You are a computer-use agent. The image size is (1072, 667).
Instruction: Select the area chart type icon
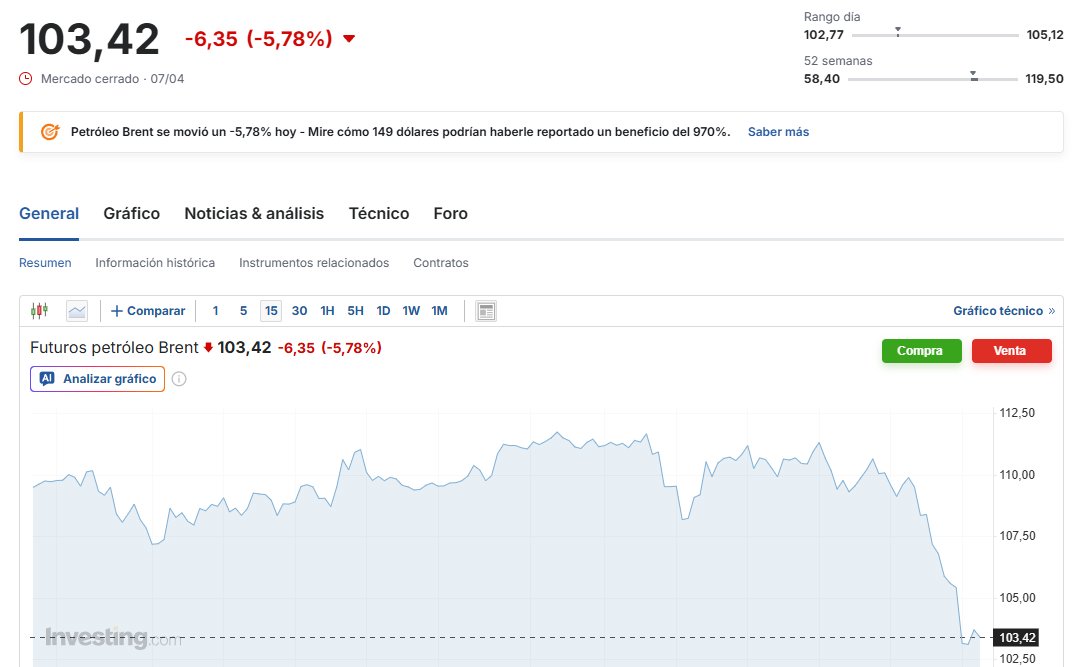[x=77, y=311]
